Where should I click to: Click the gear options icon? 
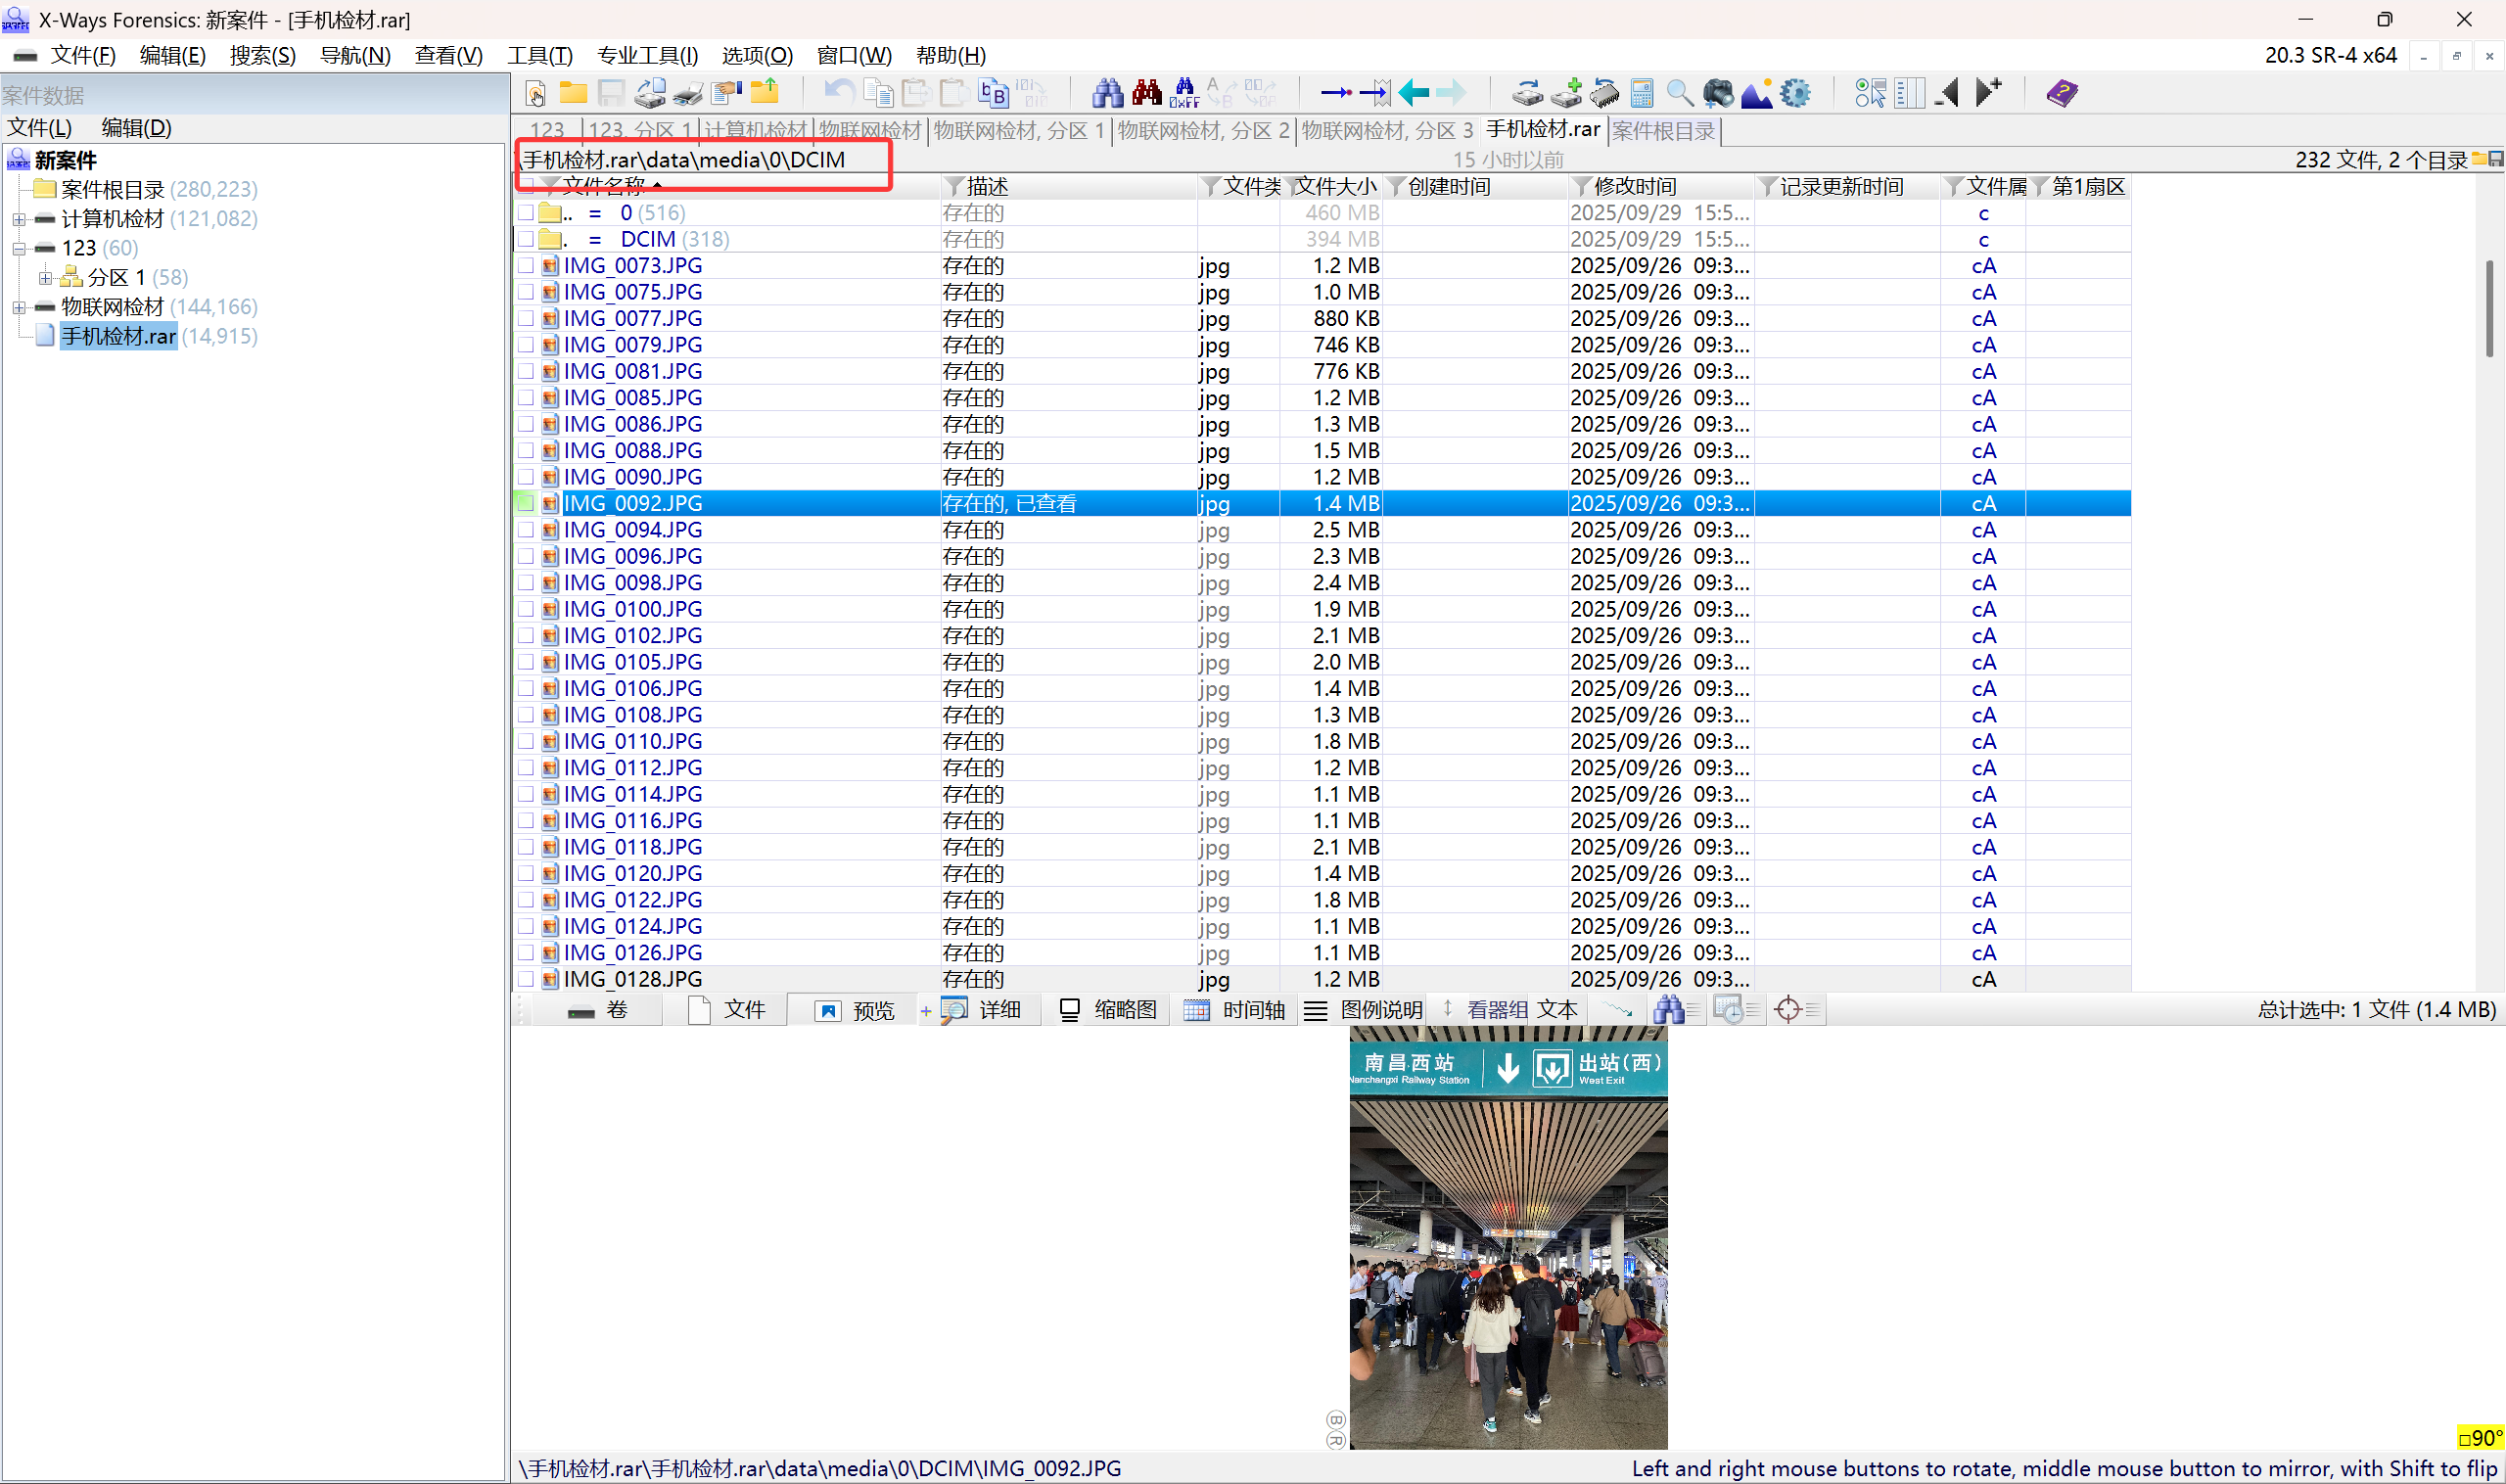coord(1796,93)
